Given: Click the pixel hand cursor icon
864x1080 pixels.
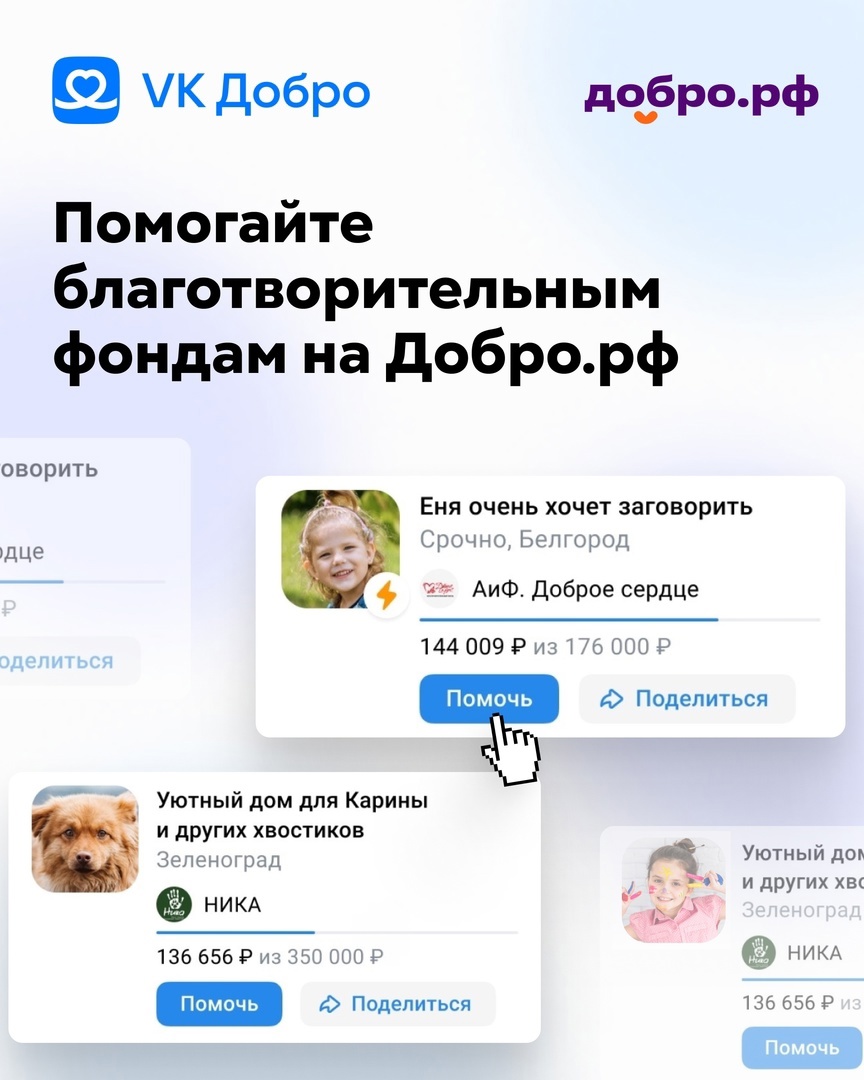Looking at the screenshot, I should click(511, 749).
